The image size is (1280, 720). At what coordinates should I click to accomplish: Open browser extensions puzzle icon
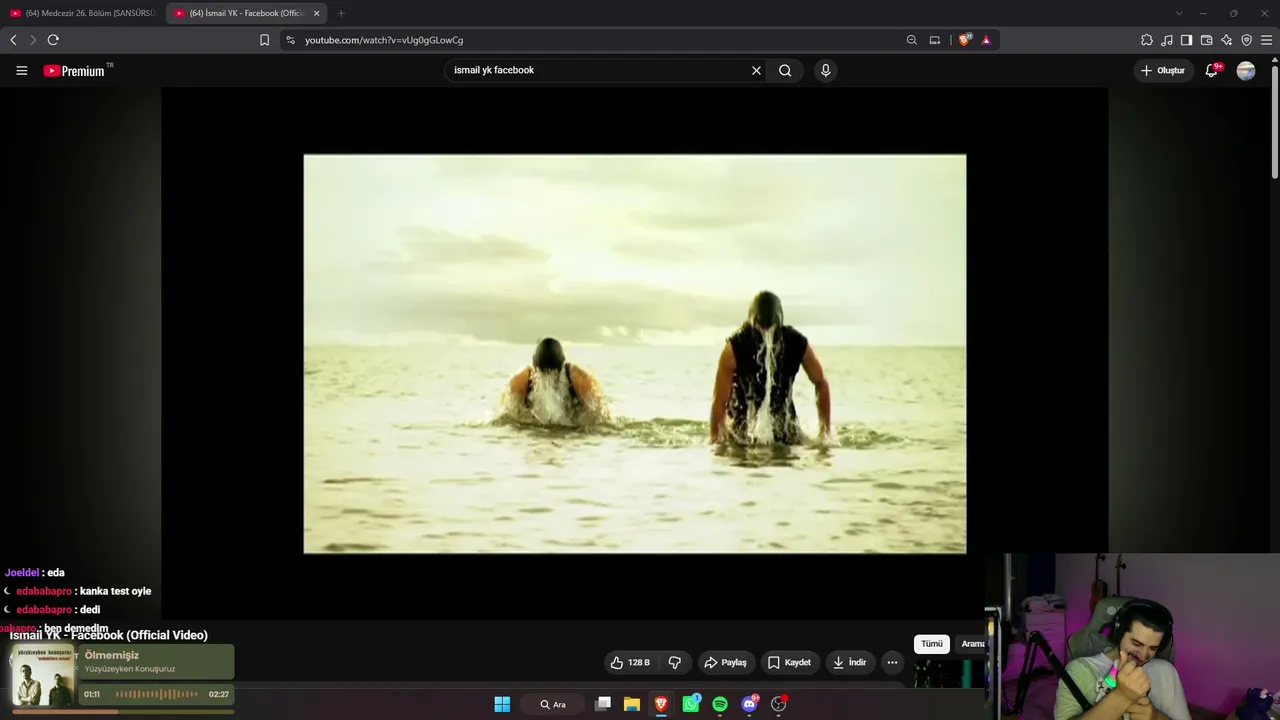coord(1146,40)
